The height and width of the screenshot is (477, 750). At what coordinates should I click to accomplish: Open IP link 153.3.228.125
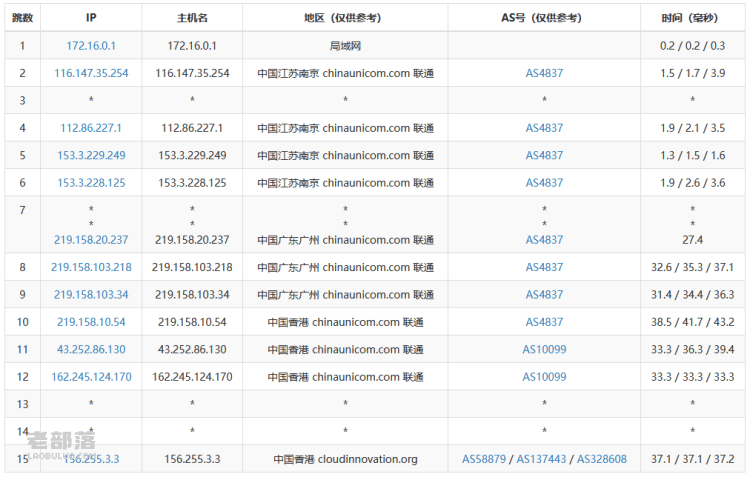pyautogui.click(x=91, y=183)
